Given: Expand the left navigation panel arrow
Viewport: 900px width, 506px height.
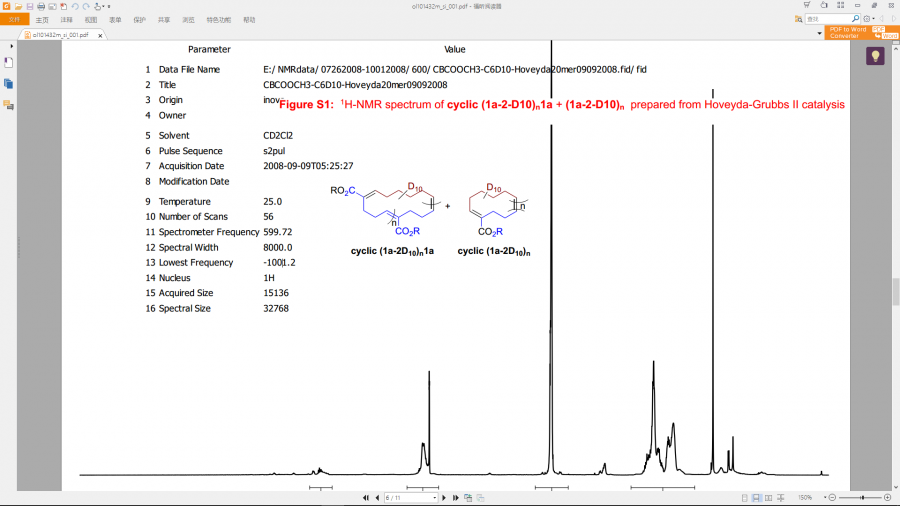Looking at the screenshot, I should (x=11, y=46).
